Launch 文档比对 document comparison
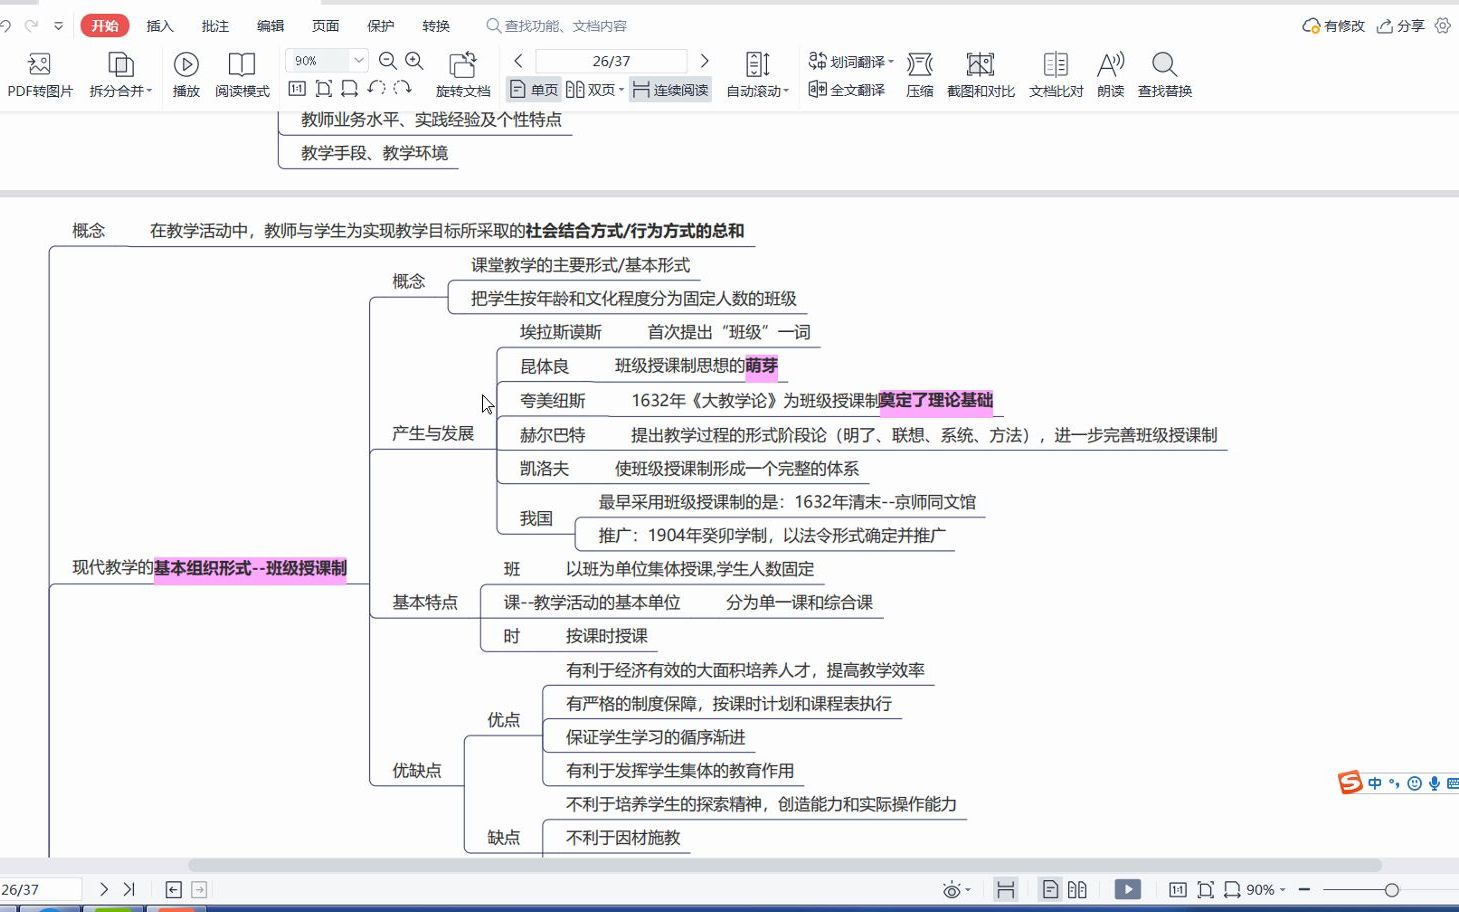This screenshot has height=912, width=1459. point(1054,73)
